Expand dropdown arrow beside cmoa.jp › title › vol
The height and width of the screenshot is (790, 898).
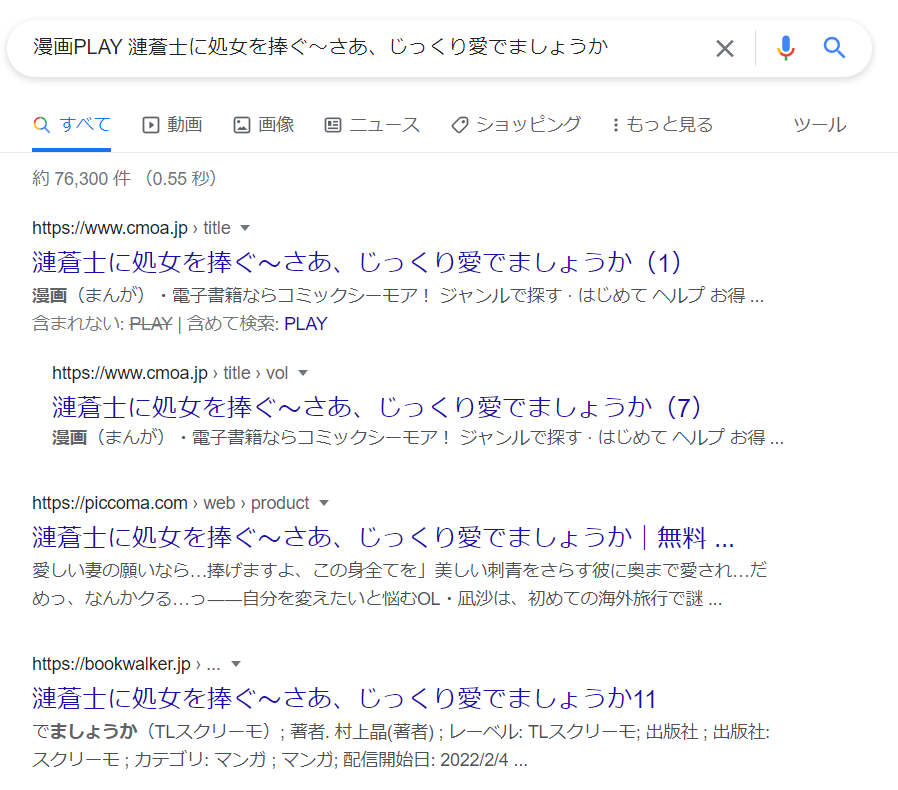[x=303, y=373]
